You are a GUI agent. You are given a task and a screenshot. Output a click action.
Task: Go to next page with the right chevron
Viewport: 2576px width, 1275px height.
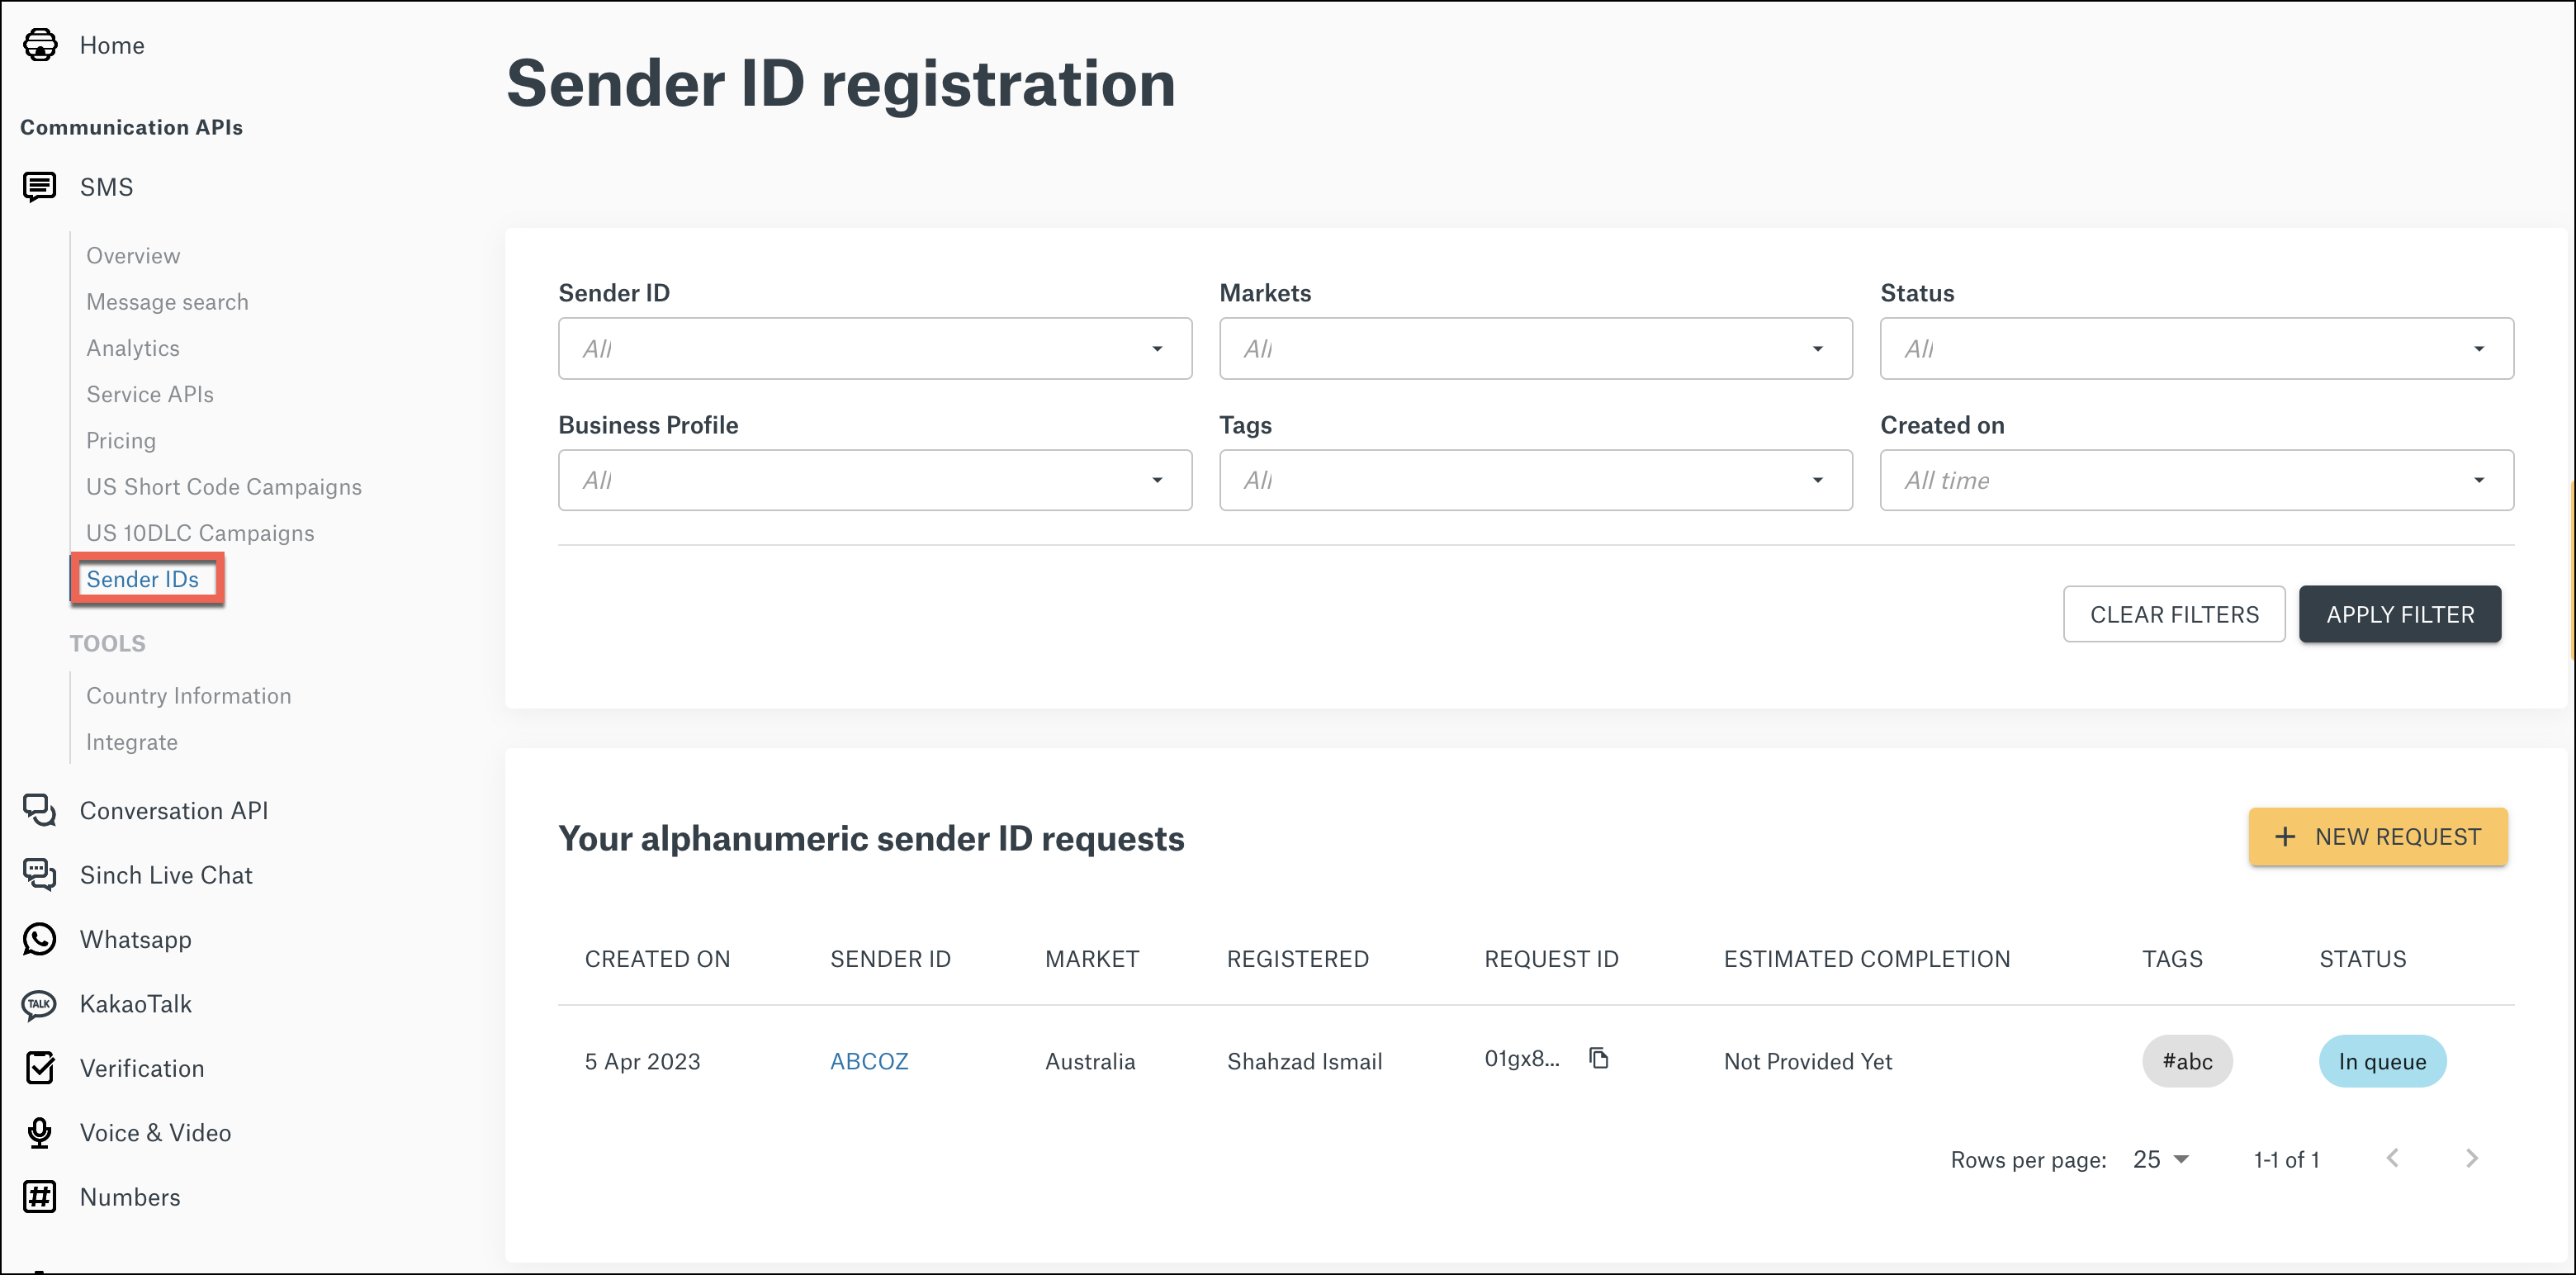click(2471, 1158)
